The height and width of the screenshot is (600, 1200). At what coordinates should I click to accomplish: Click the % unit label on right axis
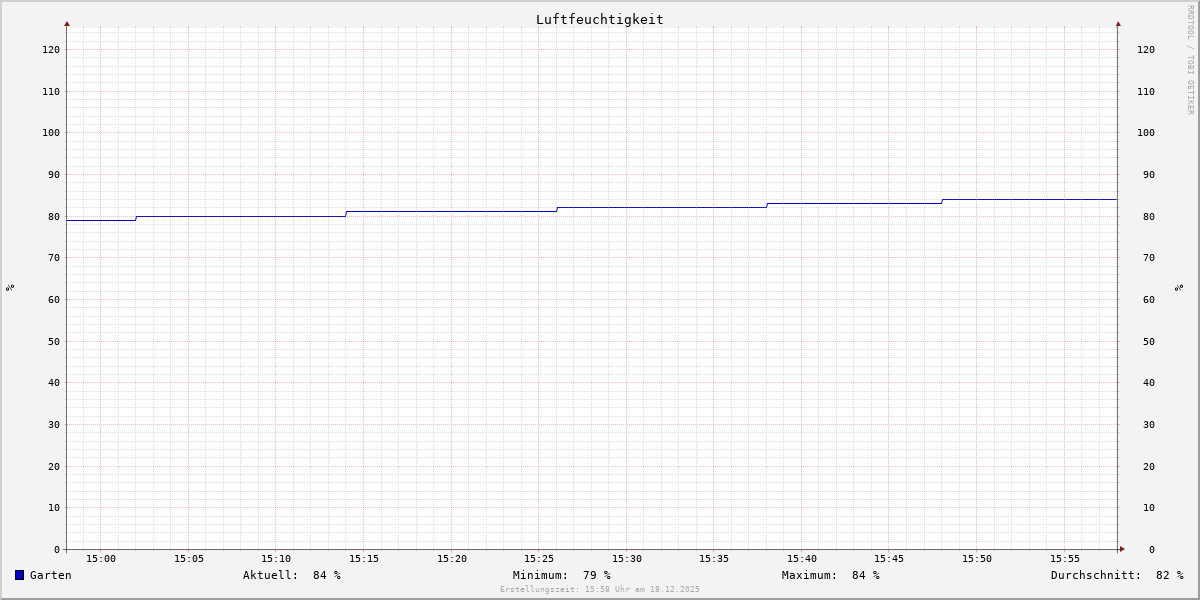pyautogui.click(x=1179, y=287)
